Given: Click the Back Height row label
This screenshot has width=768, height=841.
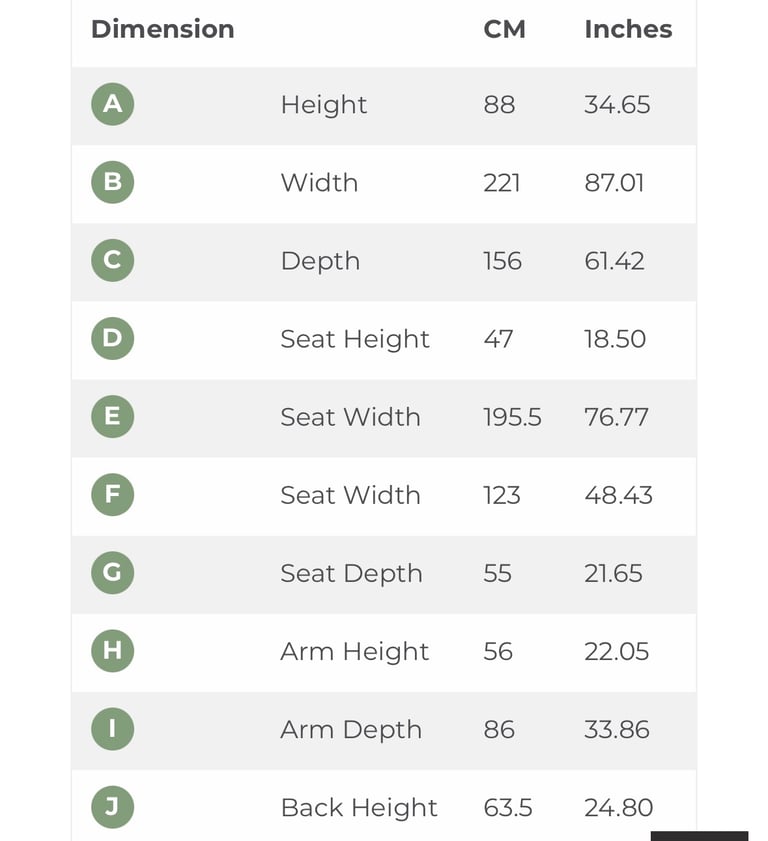Looking at the screenshot, I should 359,808.
